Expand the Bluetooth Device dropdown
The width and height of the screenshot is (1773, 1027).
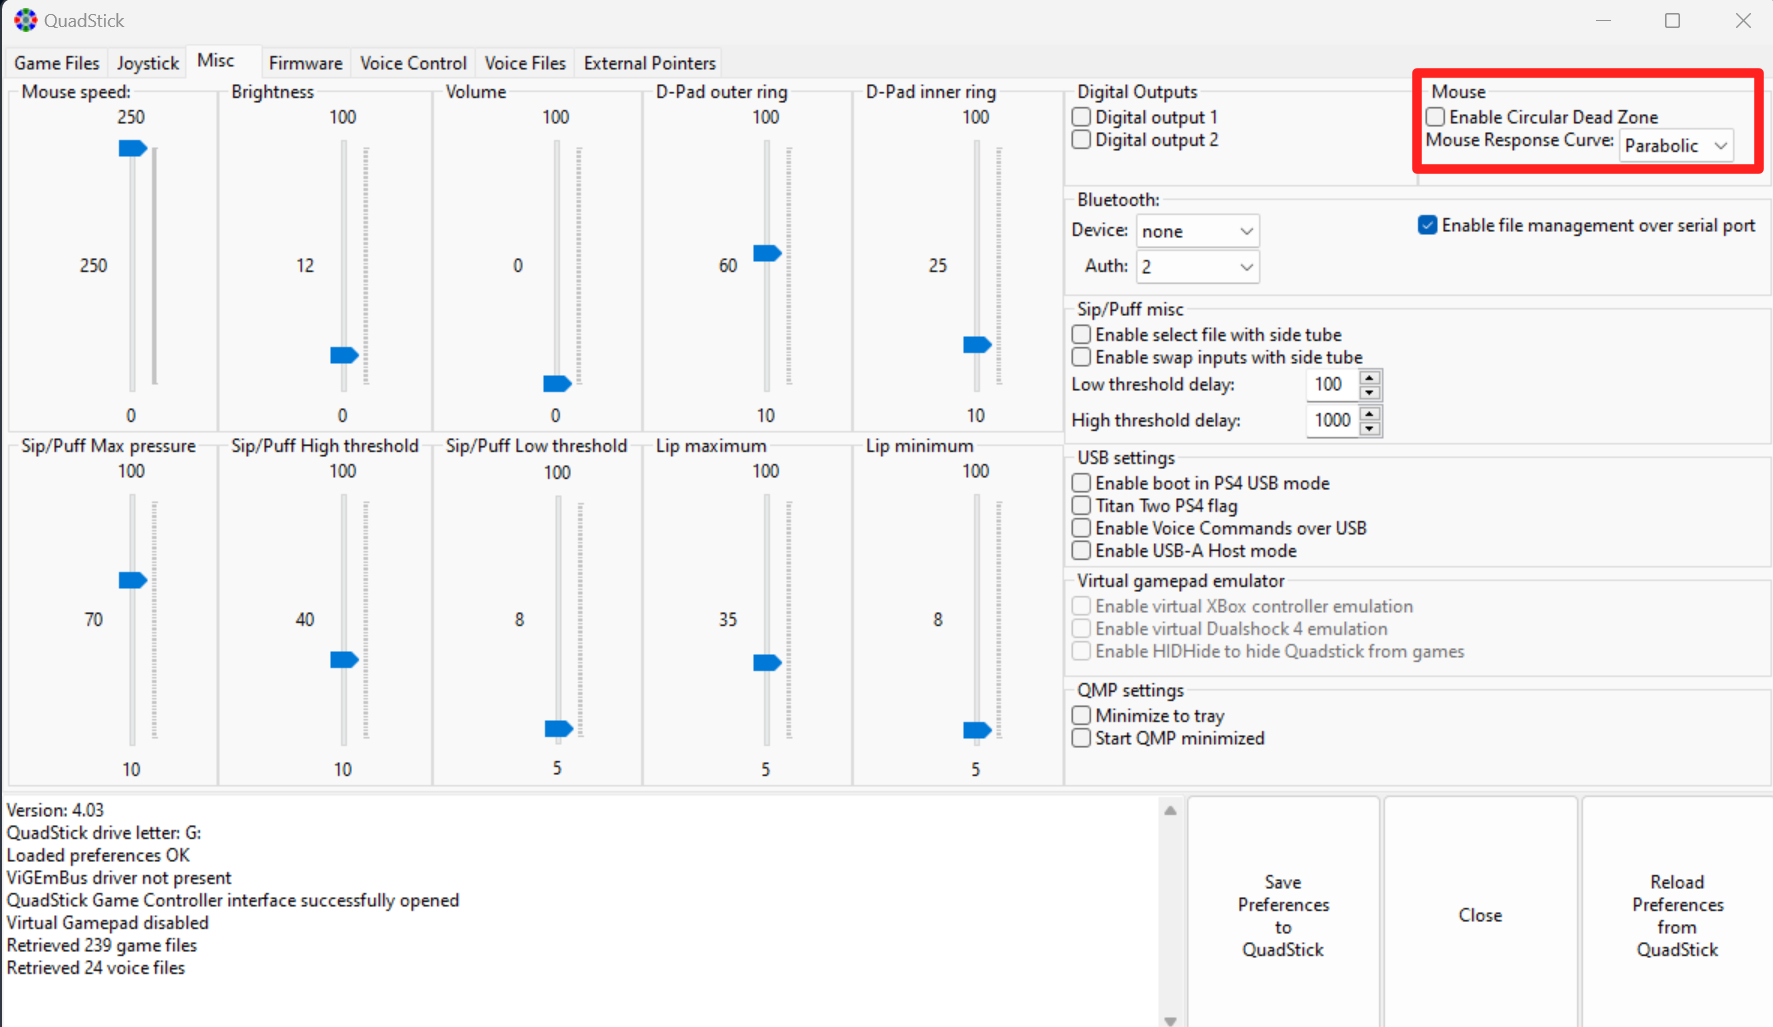[x=1197, y=231]
